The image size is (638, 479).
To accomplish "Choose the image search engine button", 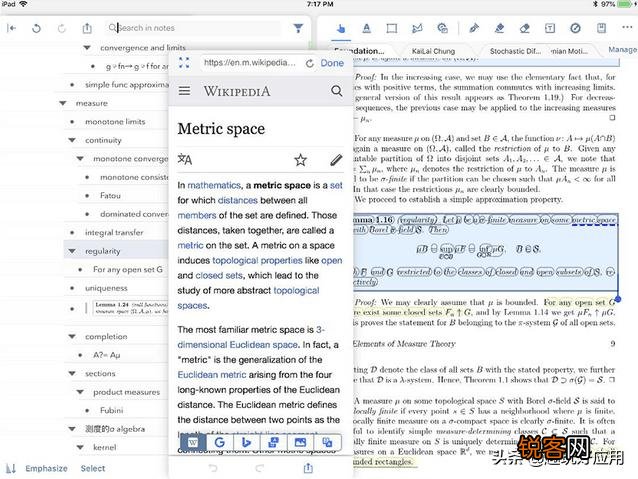I will point(300,442).
